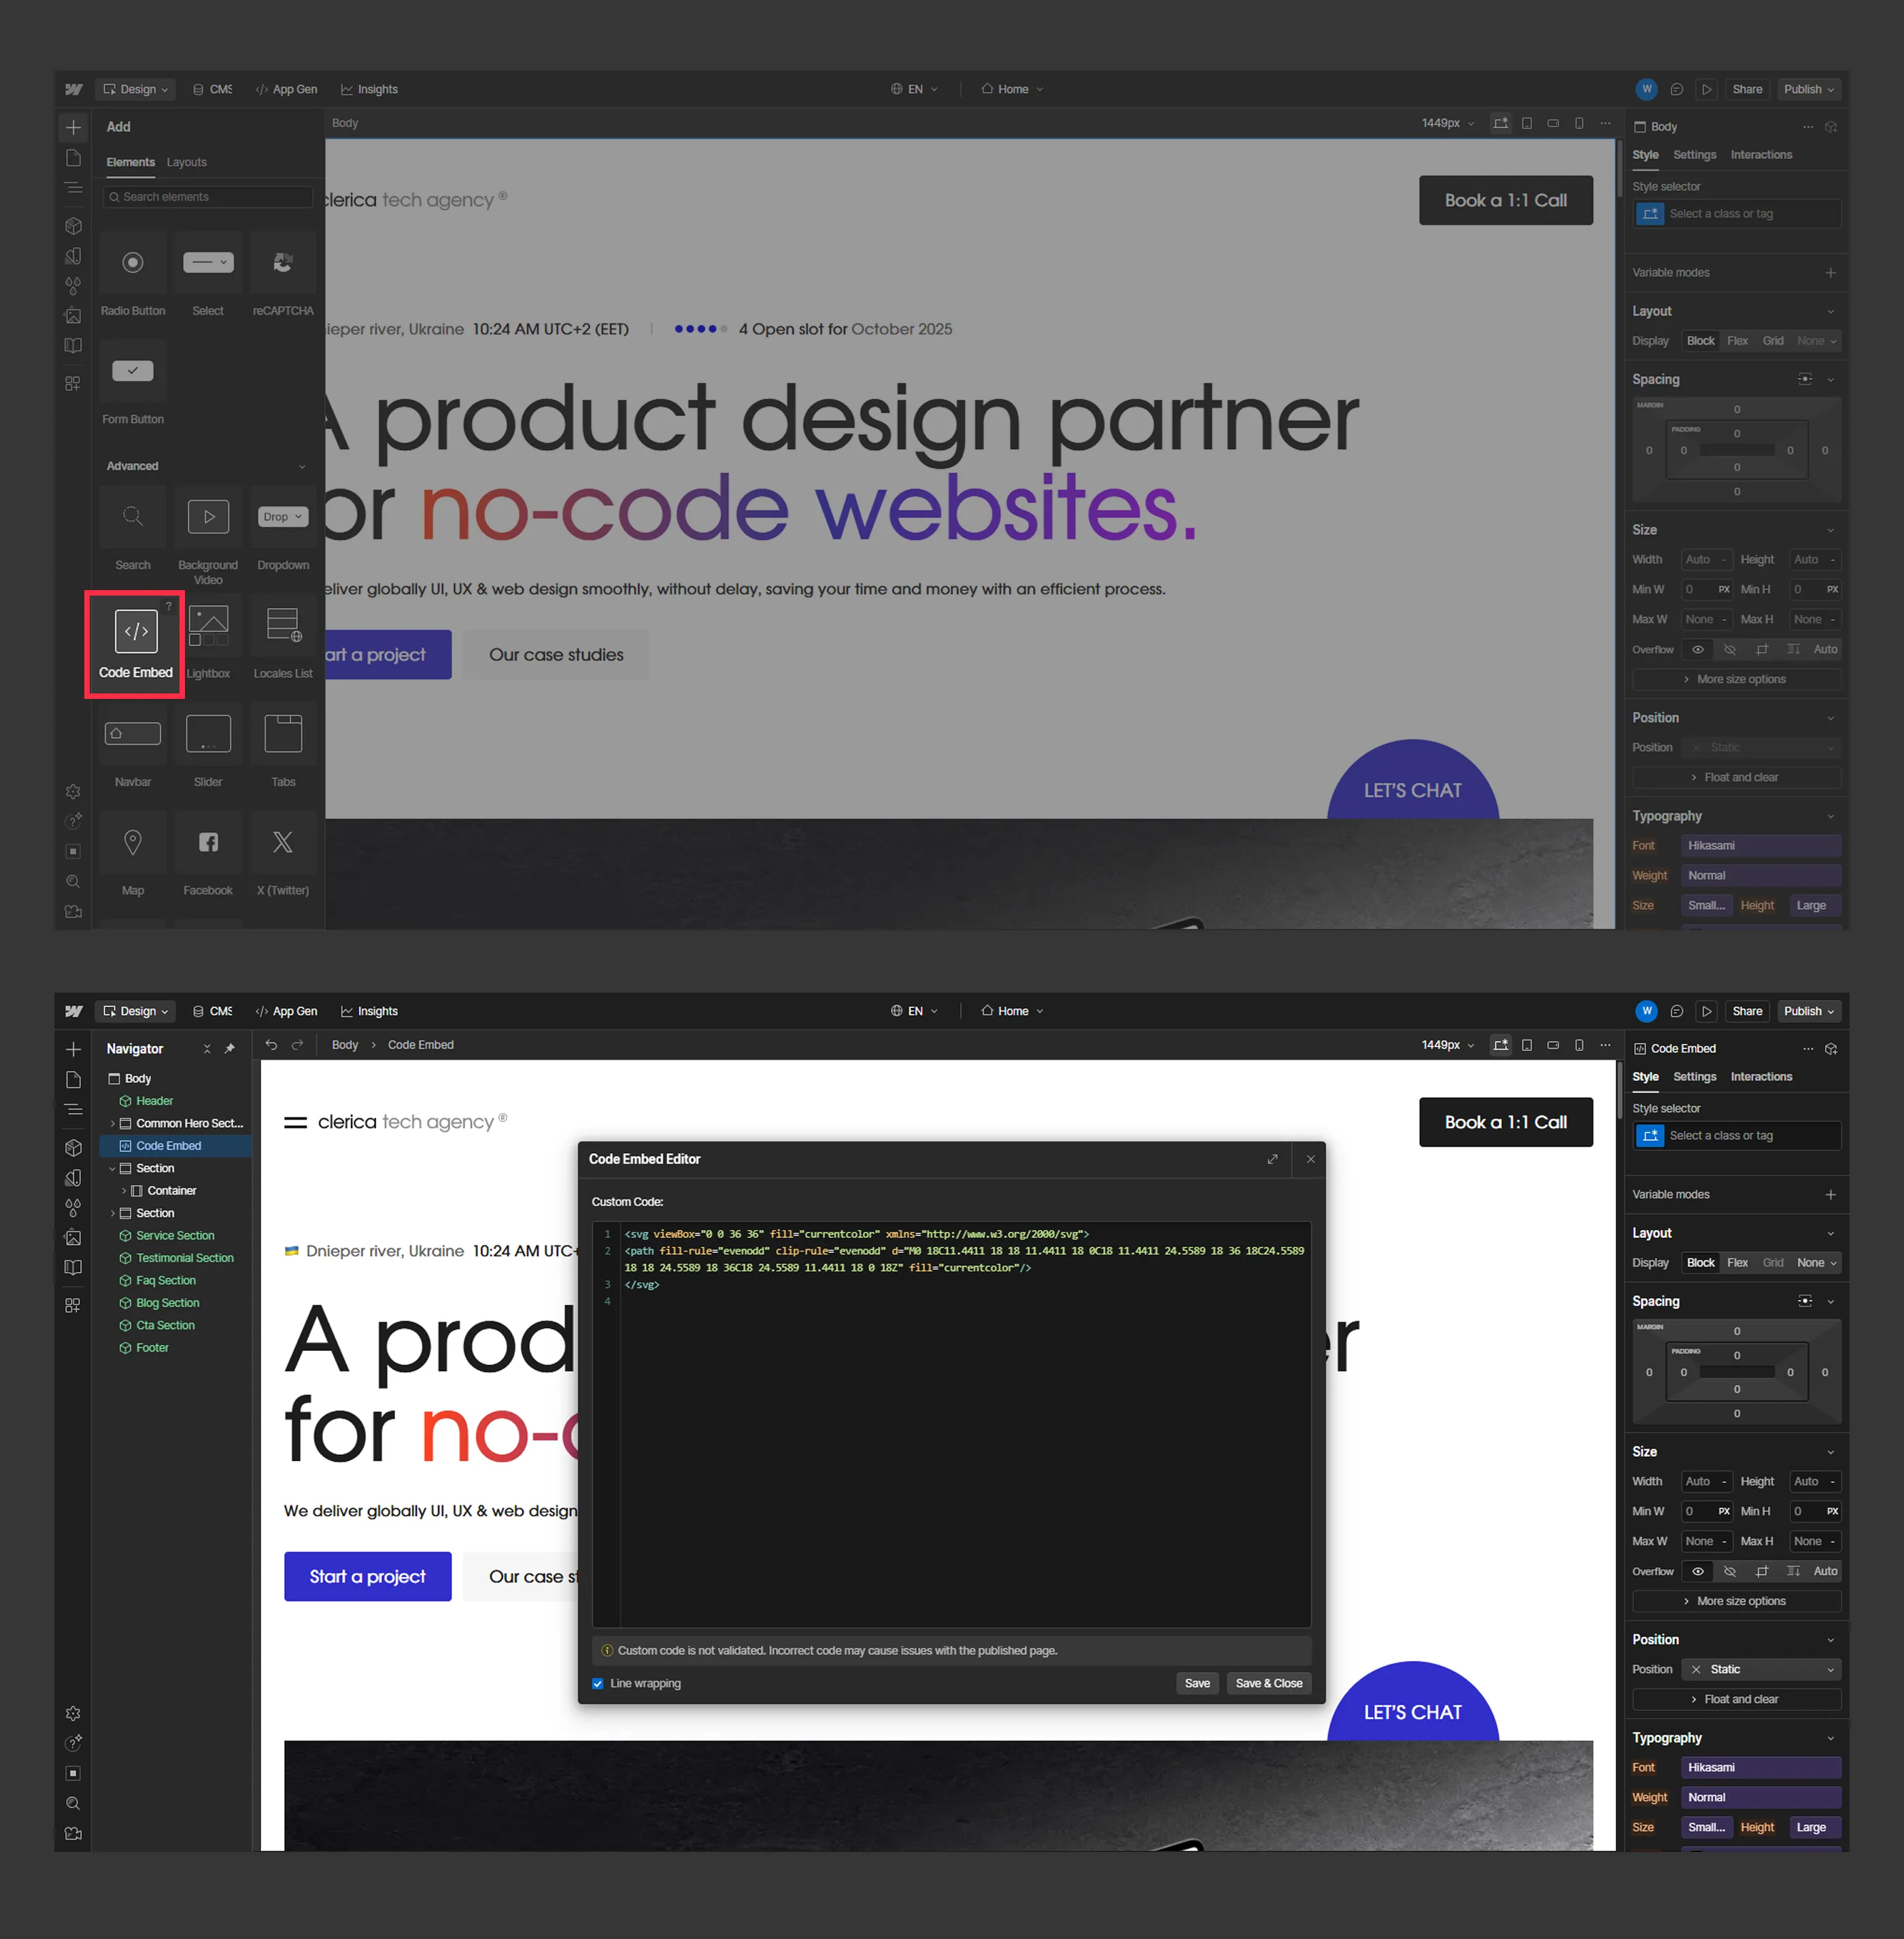Open the Interactions tab in the lower style panel
Image resolution: width=1904 pixels, height=1939 pixels.
pyautogui.click(x=1760, y=1077)
